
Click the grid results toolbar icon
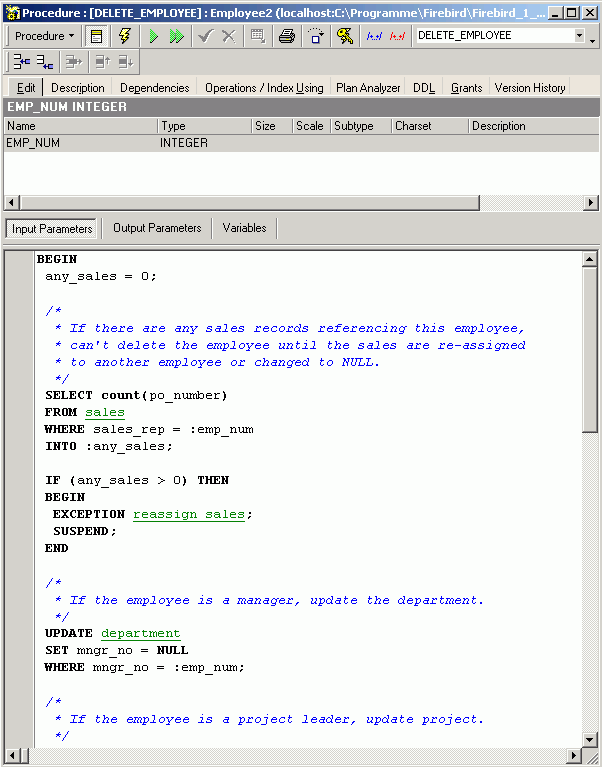coord(257,36)
